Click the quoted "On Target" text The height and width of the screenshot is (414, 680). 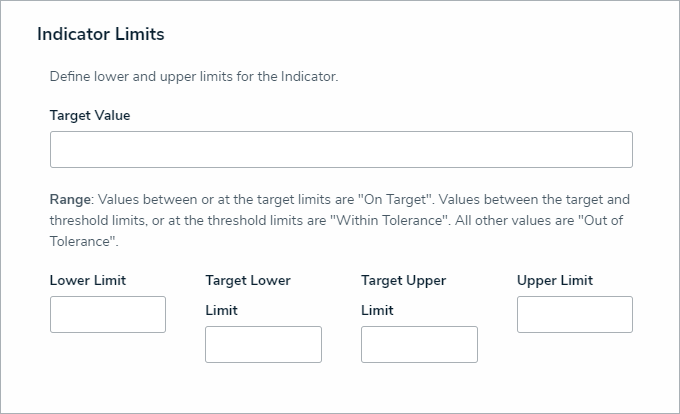click(x=400, y=199)
